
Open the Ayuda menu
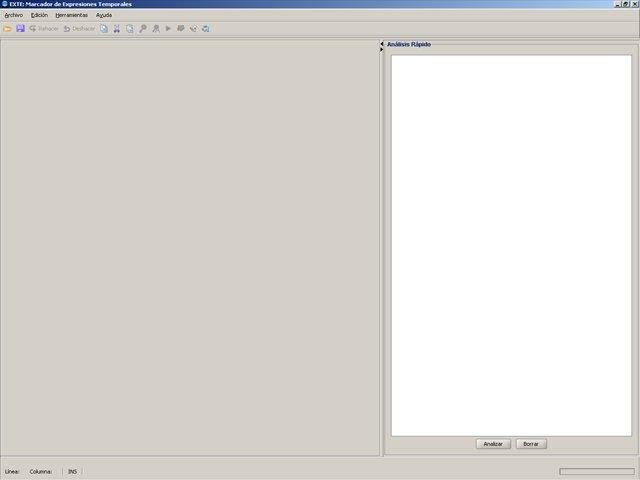point(104,15)
